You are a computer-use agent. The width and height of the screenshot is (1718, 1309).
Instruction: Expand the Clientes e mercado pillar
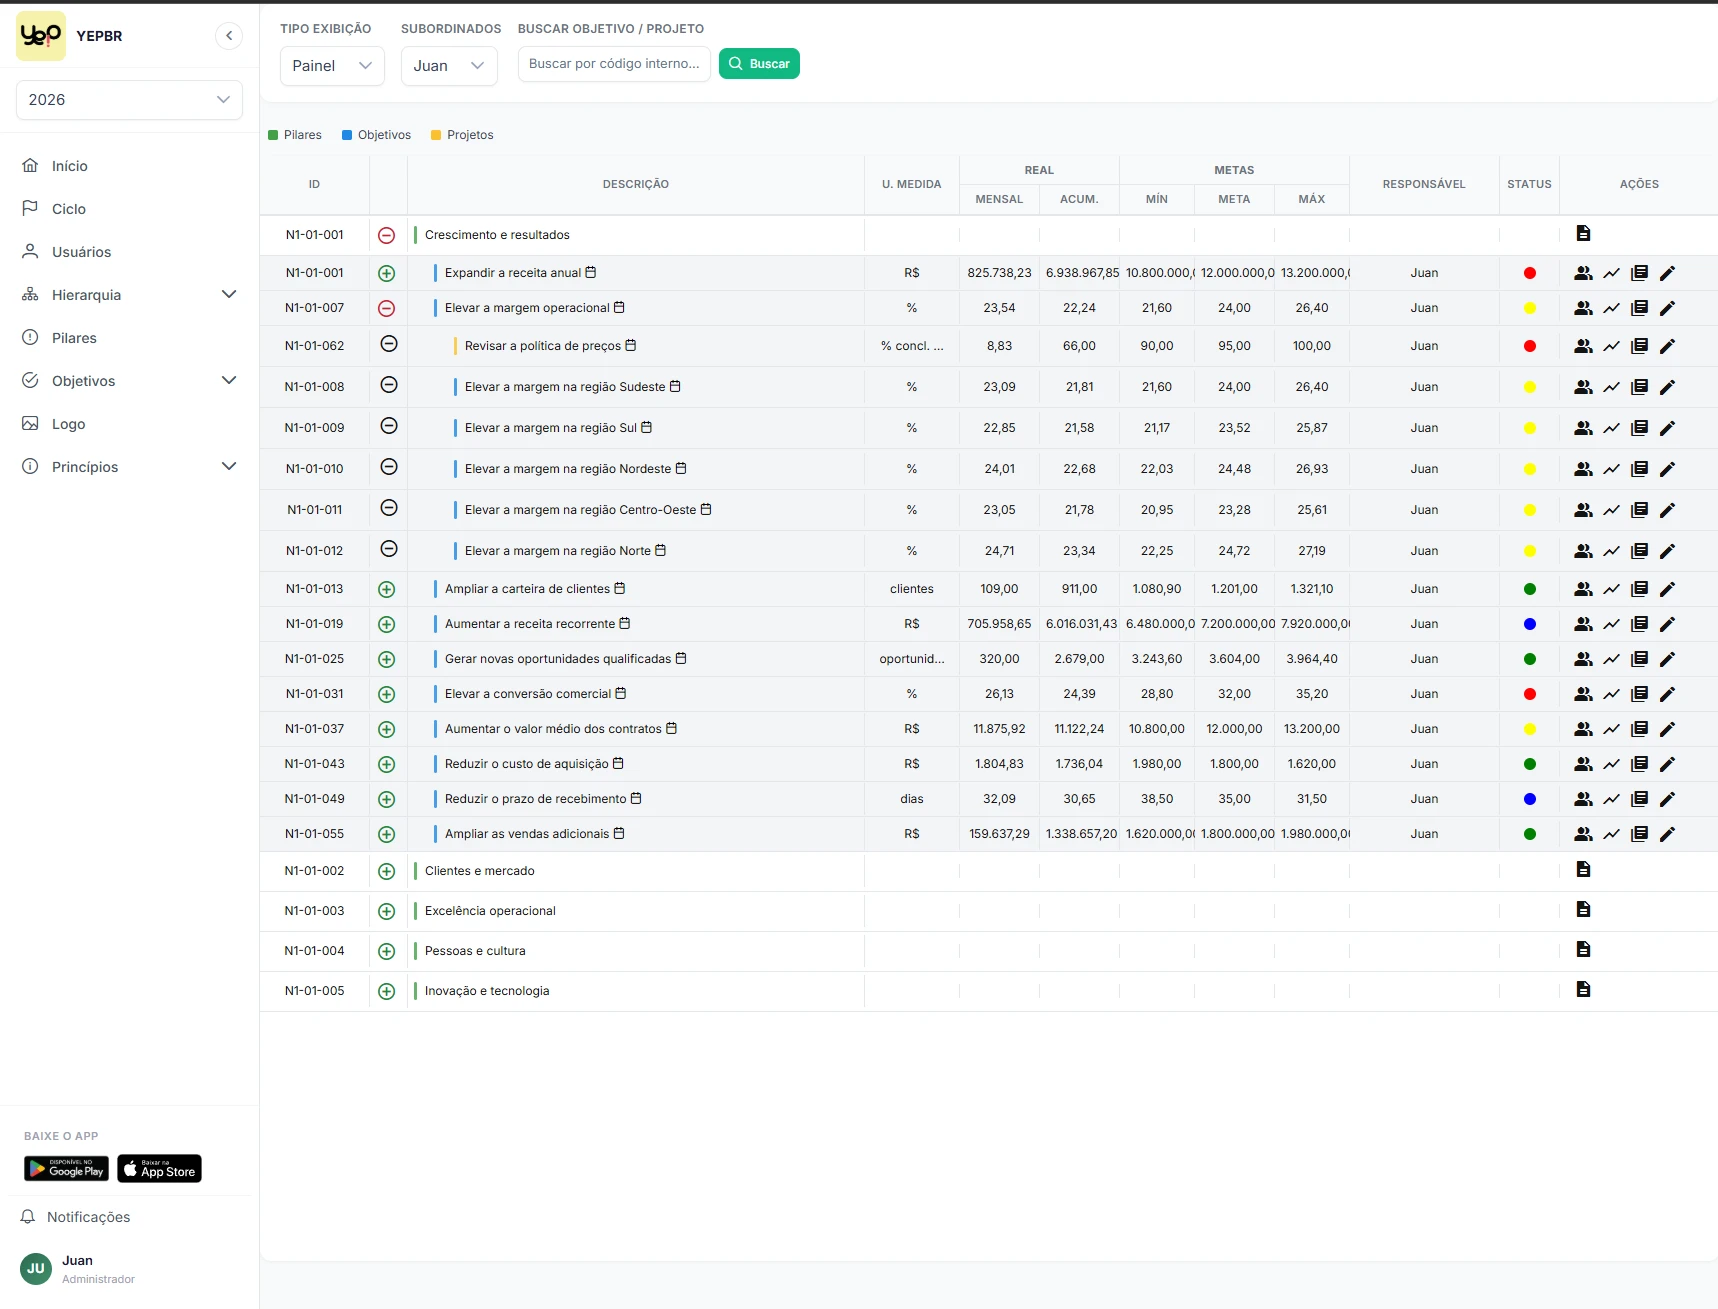(387, 872)
